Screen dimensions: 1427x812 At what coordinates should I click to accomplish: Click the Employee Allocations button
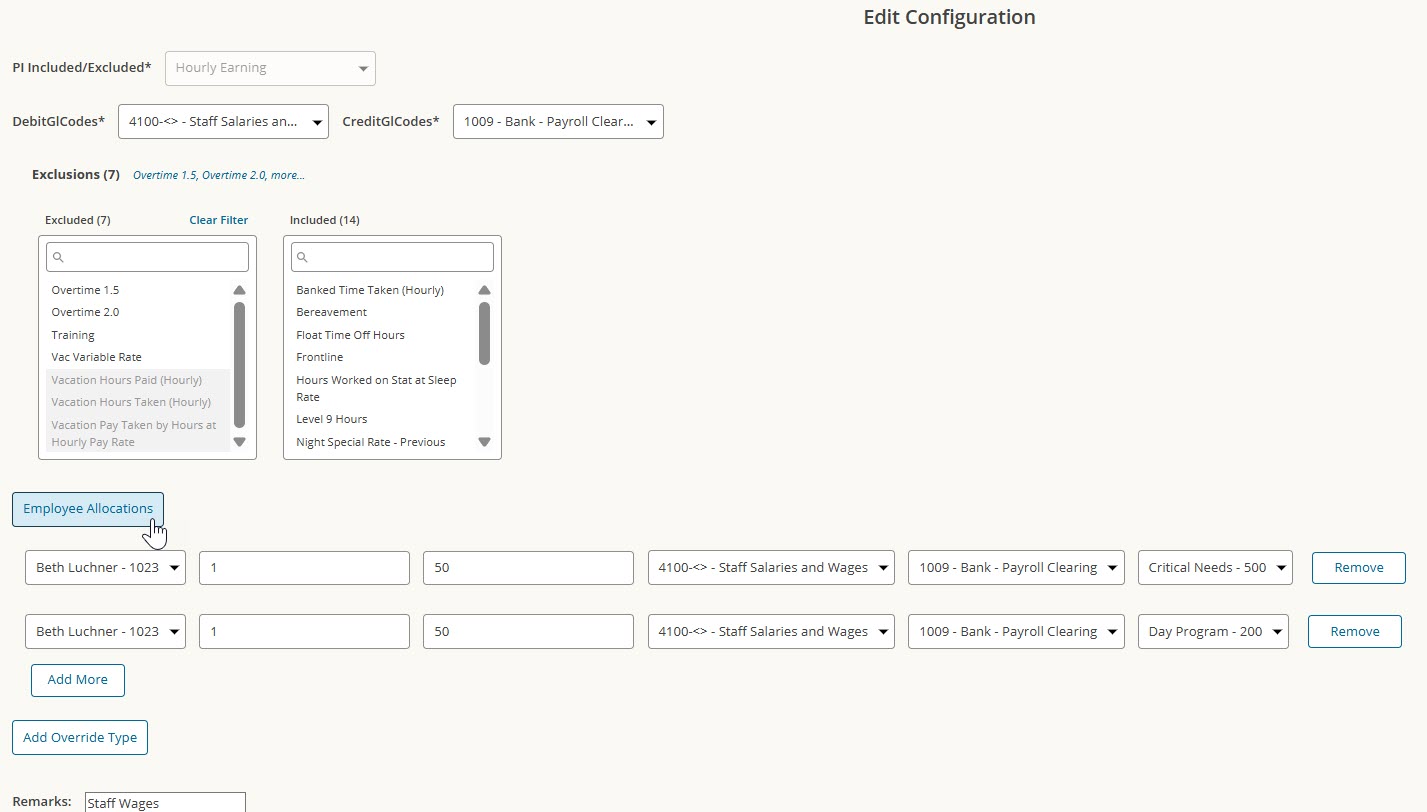(x=88, y=509)
